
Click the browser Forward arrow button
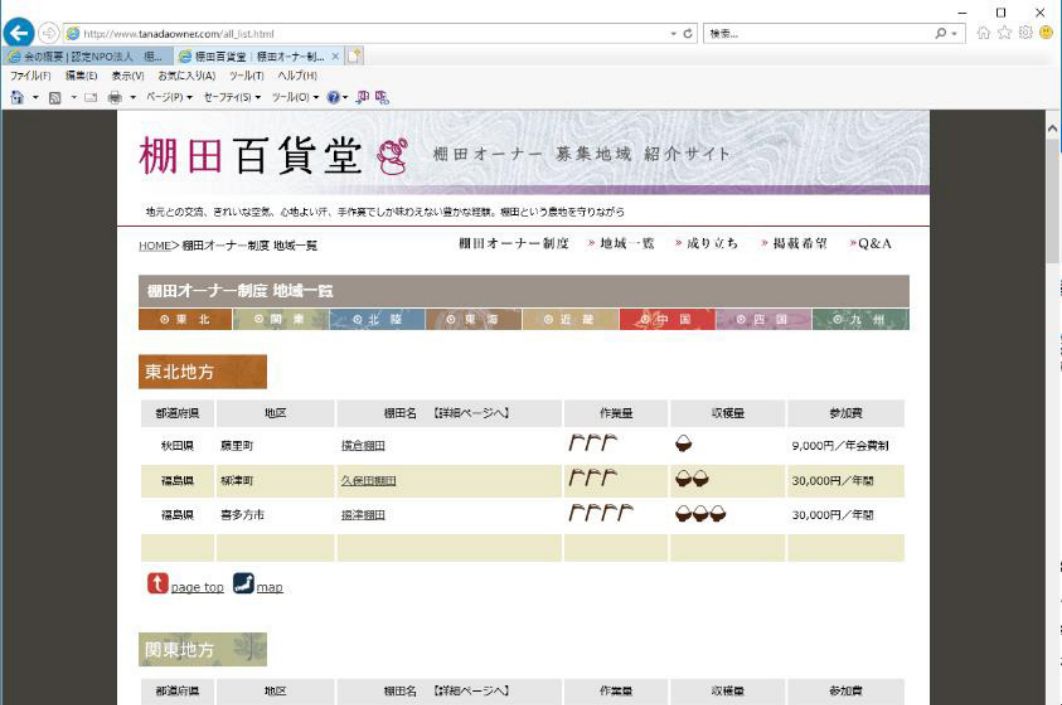pyautogui.click(x=48, y=33)
